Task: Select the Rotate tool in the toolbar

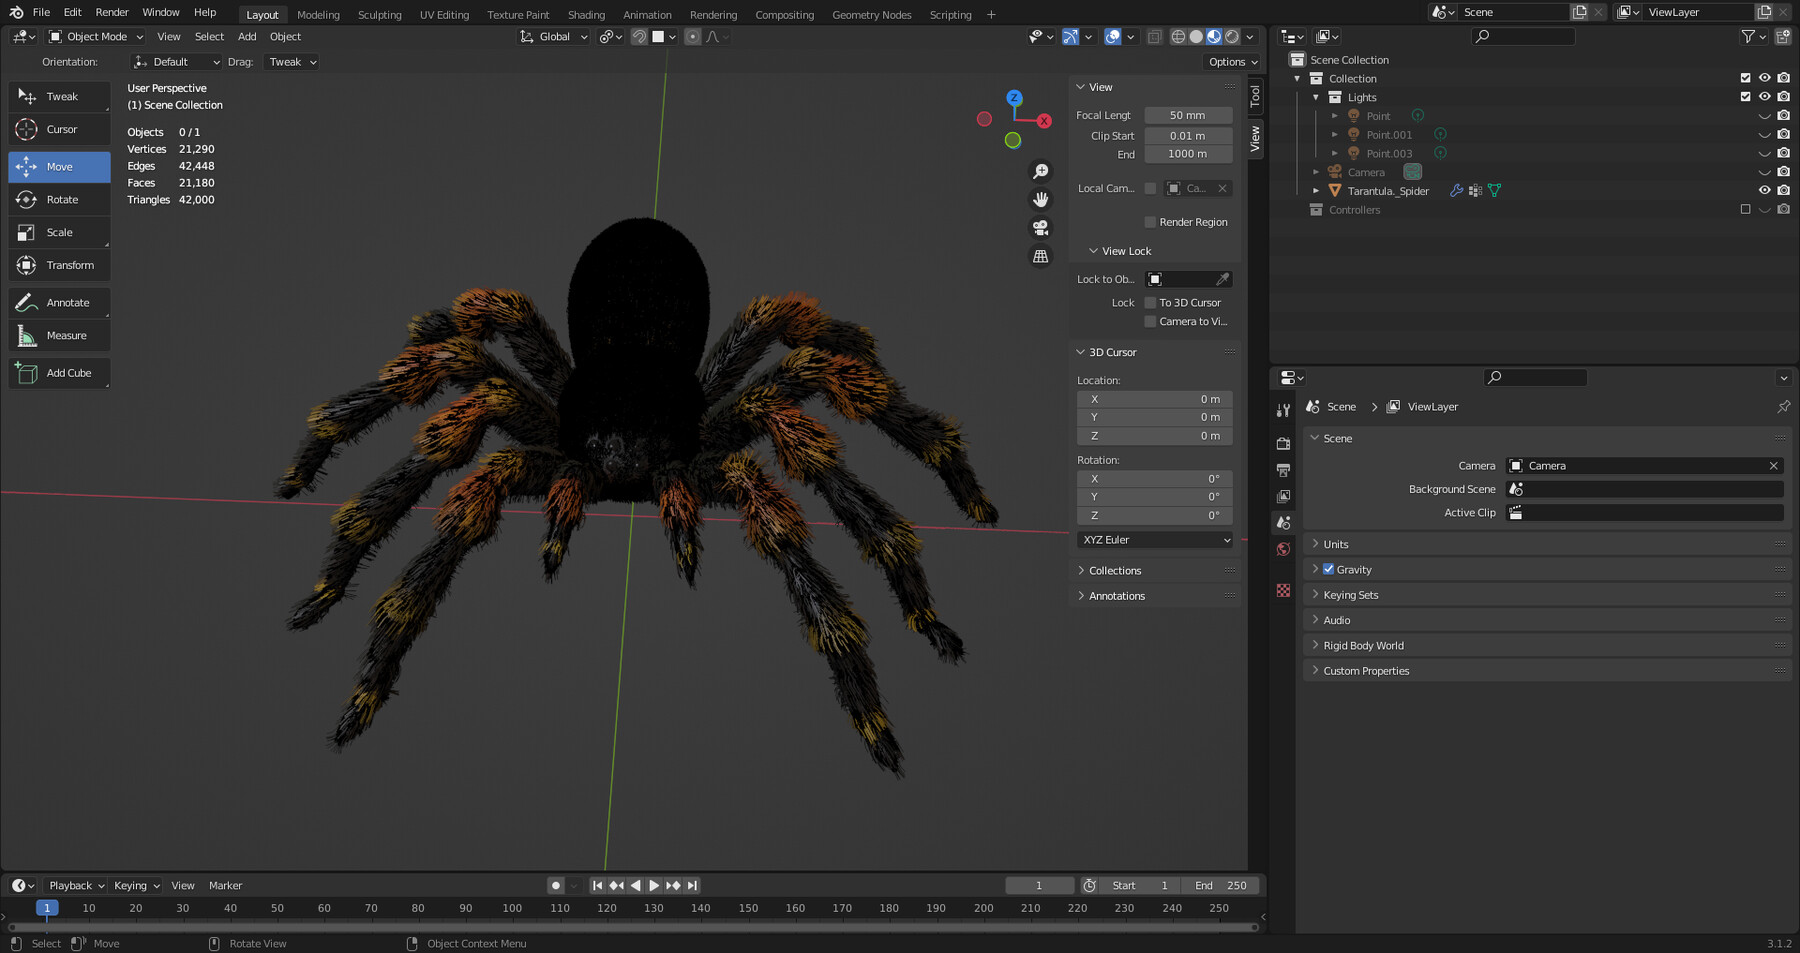Action: coord(59,199)
